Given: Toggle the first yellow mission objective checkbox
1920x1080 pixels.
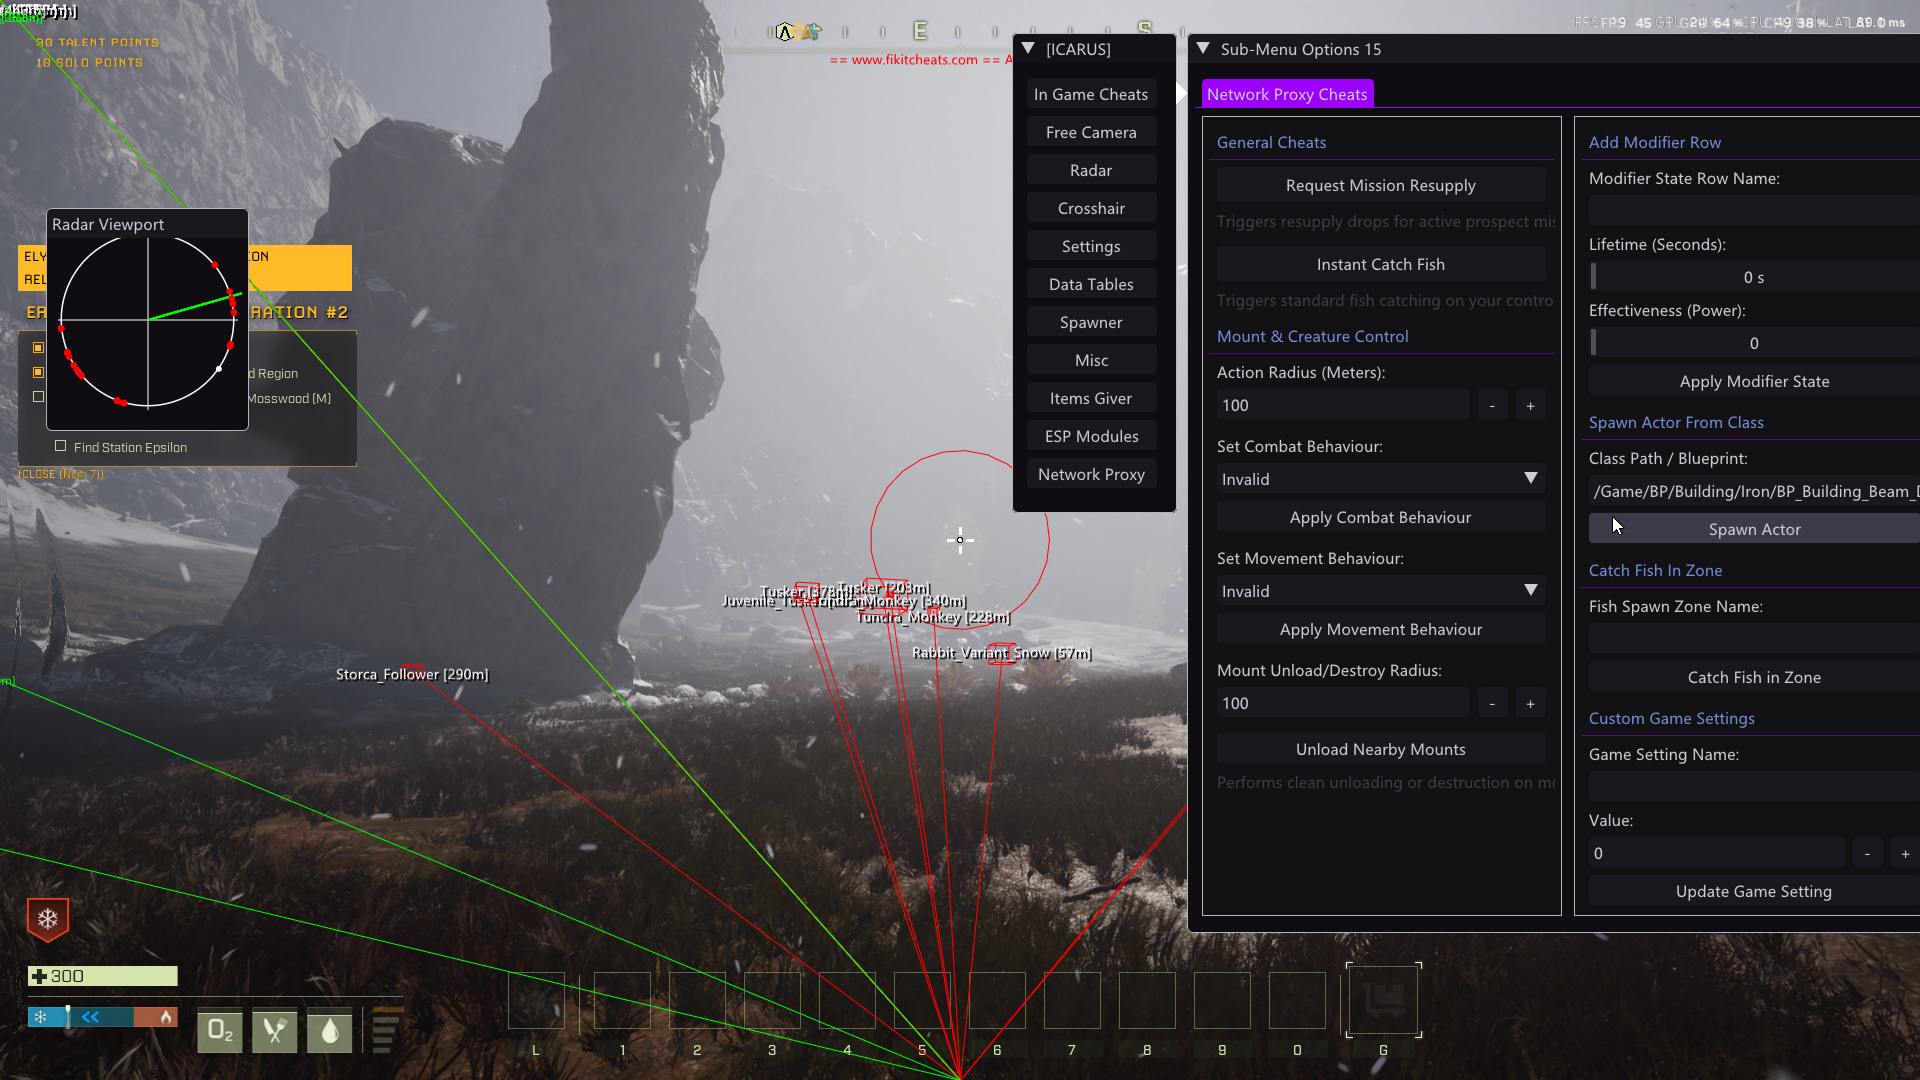Looking at the screenshot, I should (x=38, y=348).
